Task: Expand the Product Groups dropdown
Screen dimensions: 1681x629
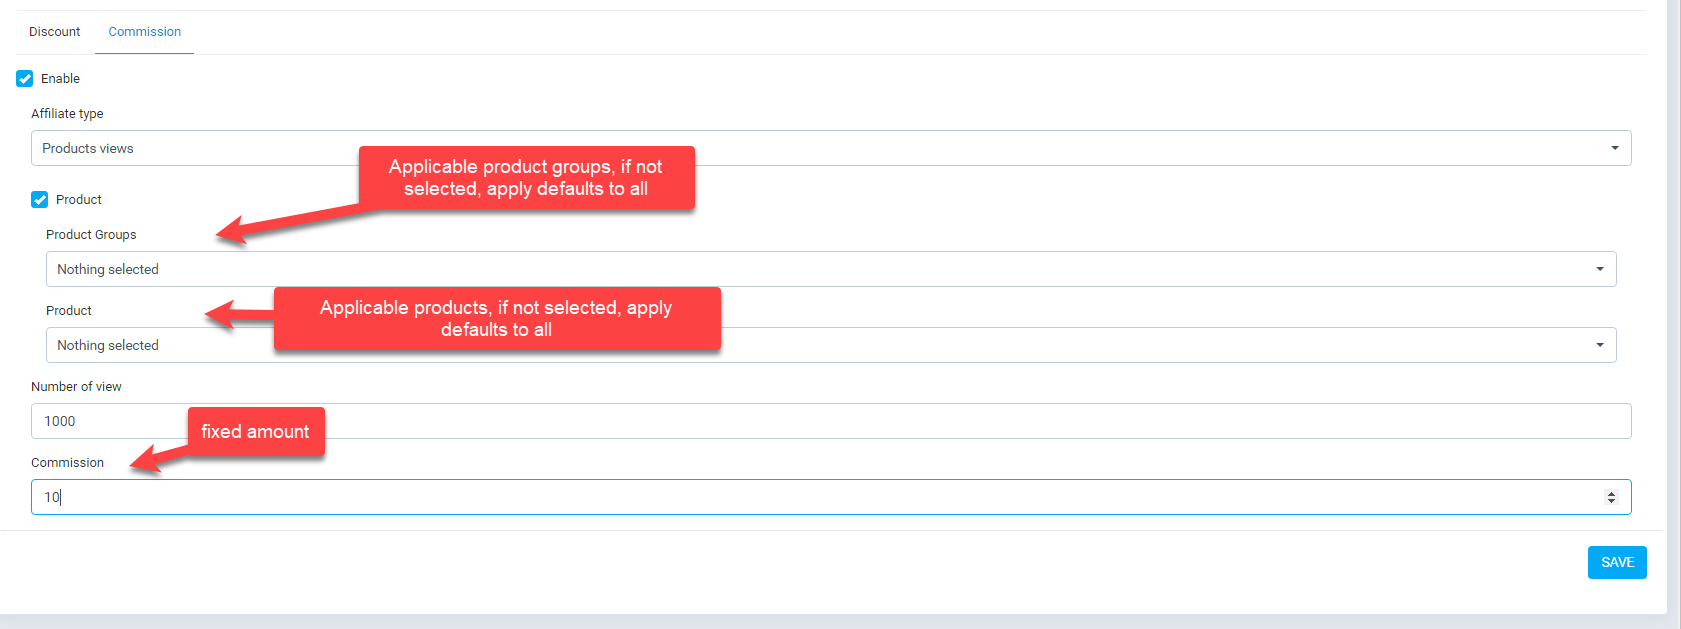Action: pos(830,269)
